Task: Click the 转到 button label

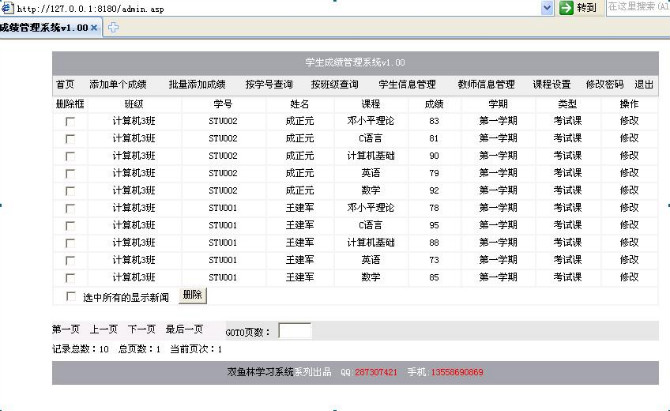Action: click(587, 8)
